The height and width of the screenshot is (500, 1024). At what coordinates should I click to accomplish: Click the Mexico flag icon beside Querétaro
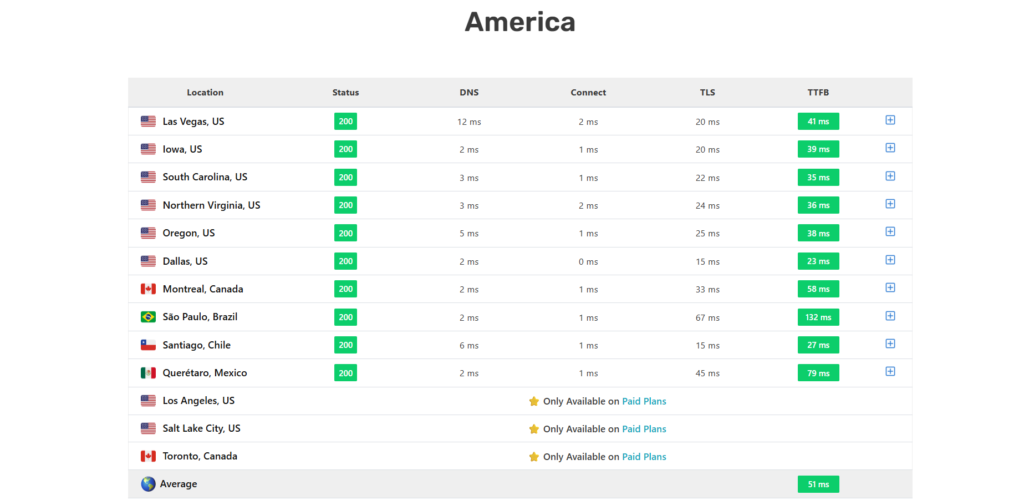[148, 373]
